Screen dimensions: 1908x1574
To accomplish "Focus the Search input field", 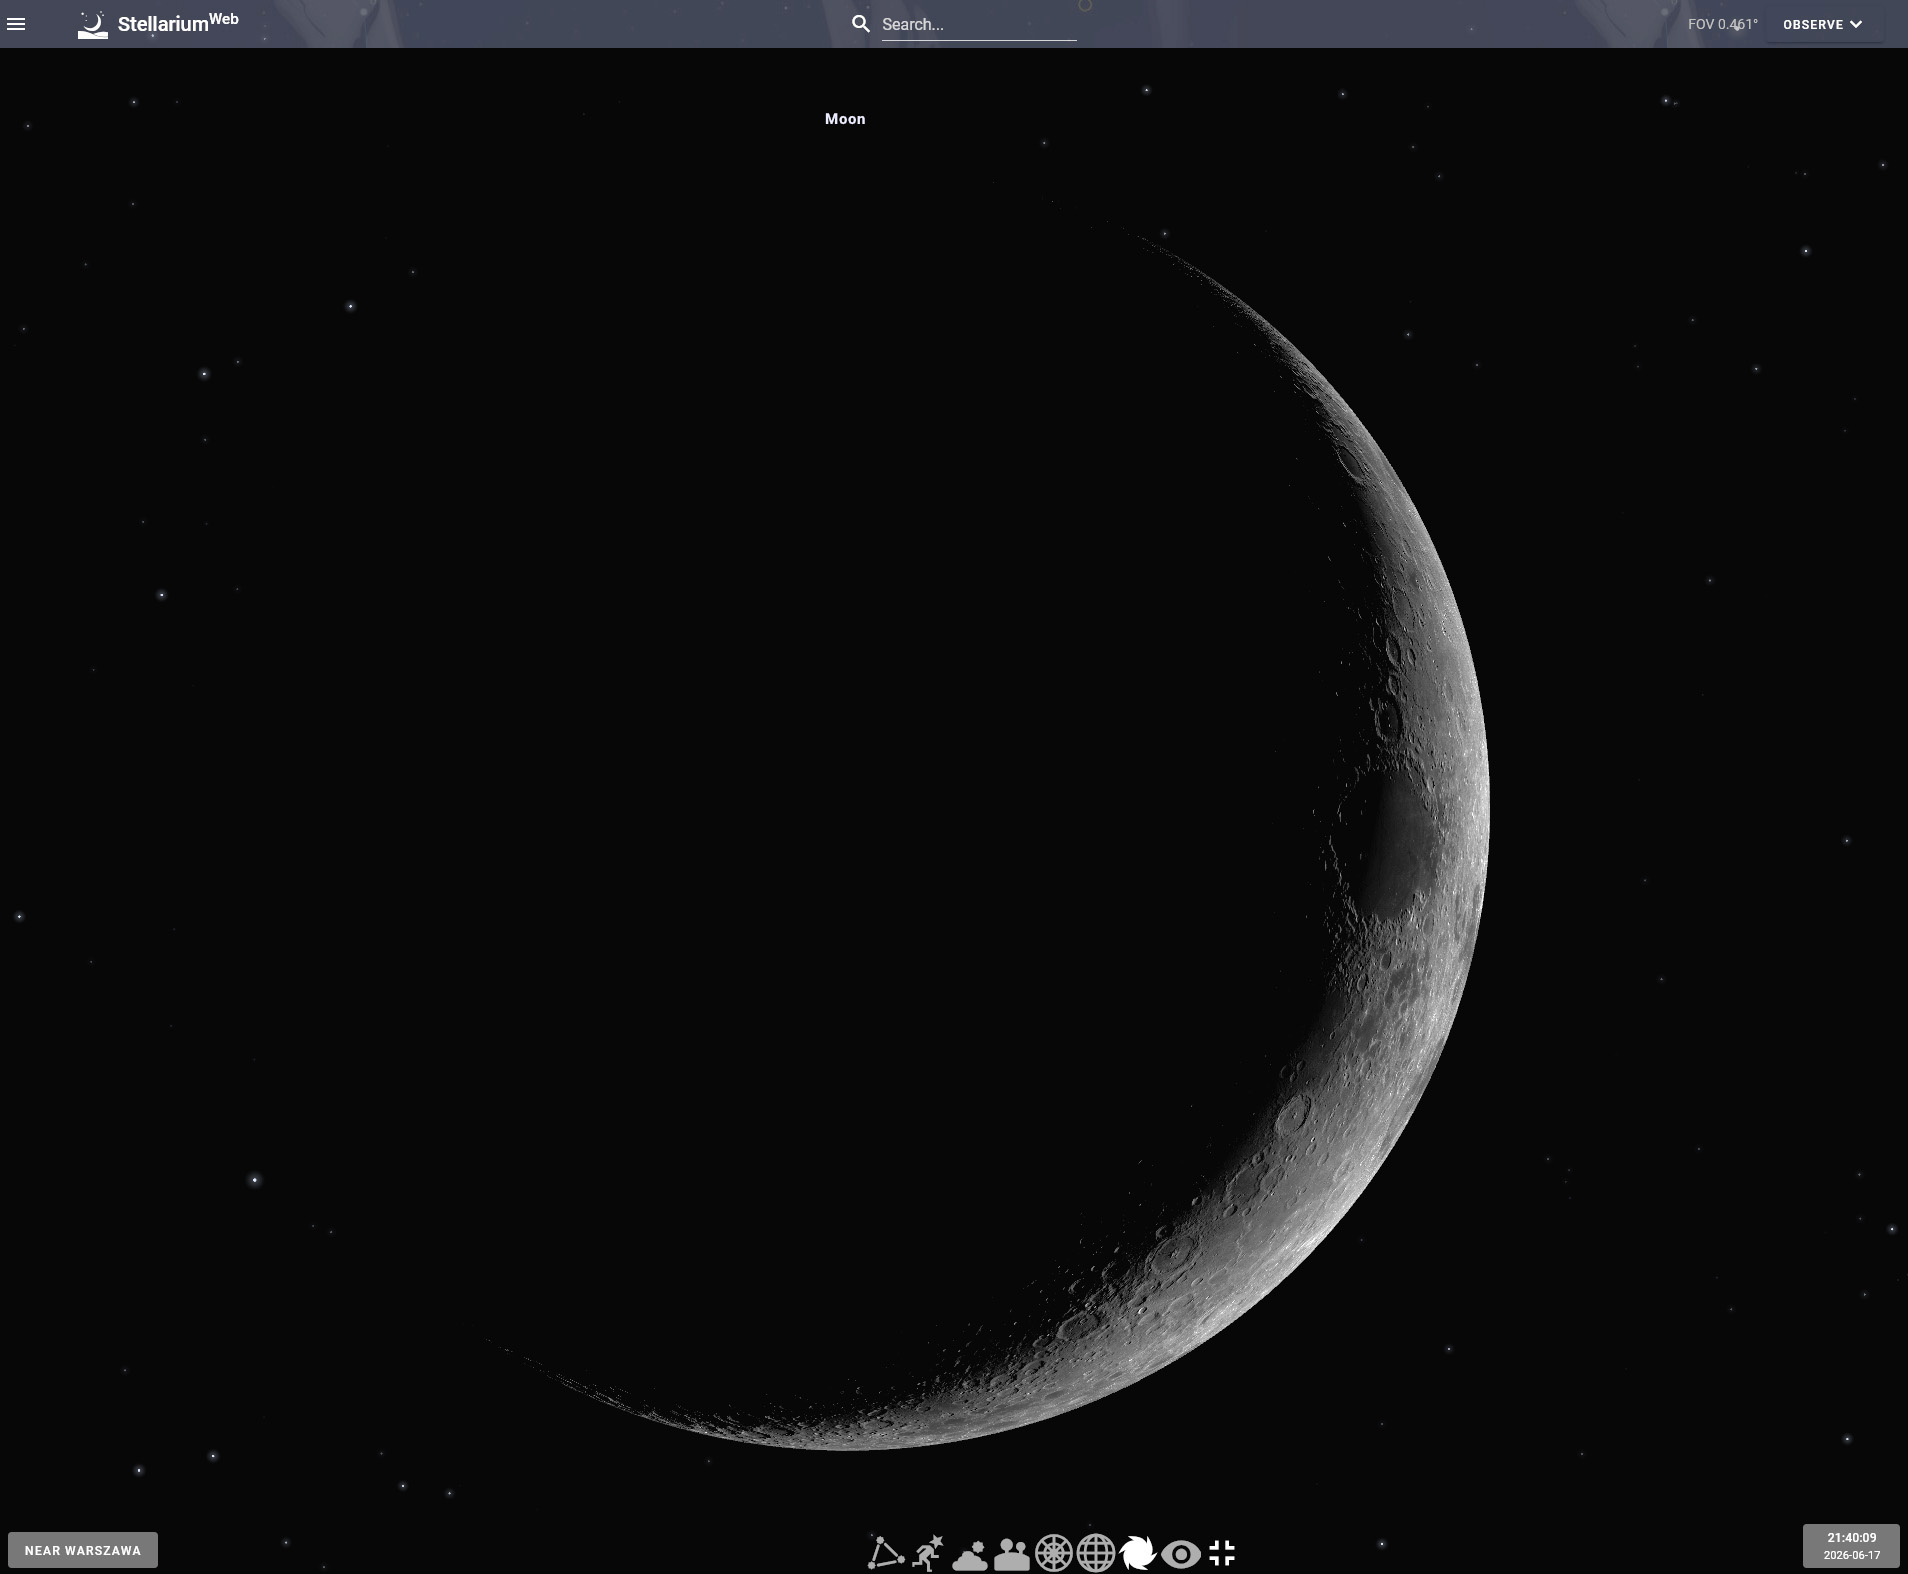I will (978, 24).
